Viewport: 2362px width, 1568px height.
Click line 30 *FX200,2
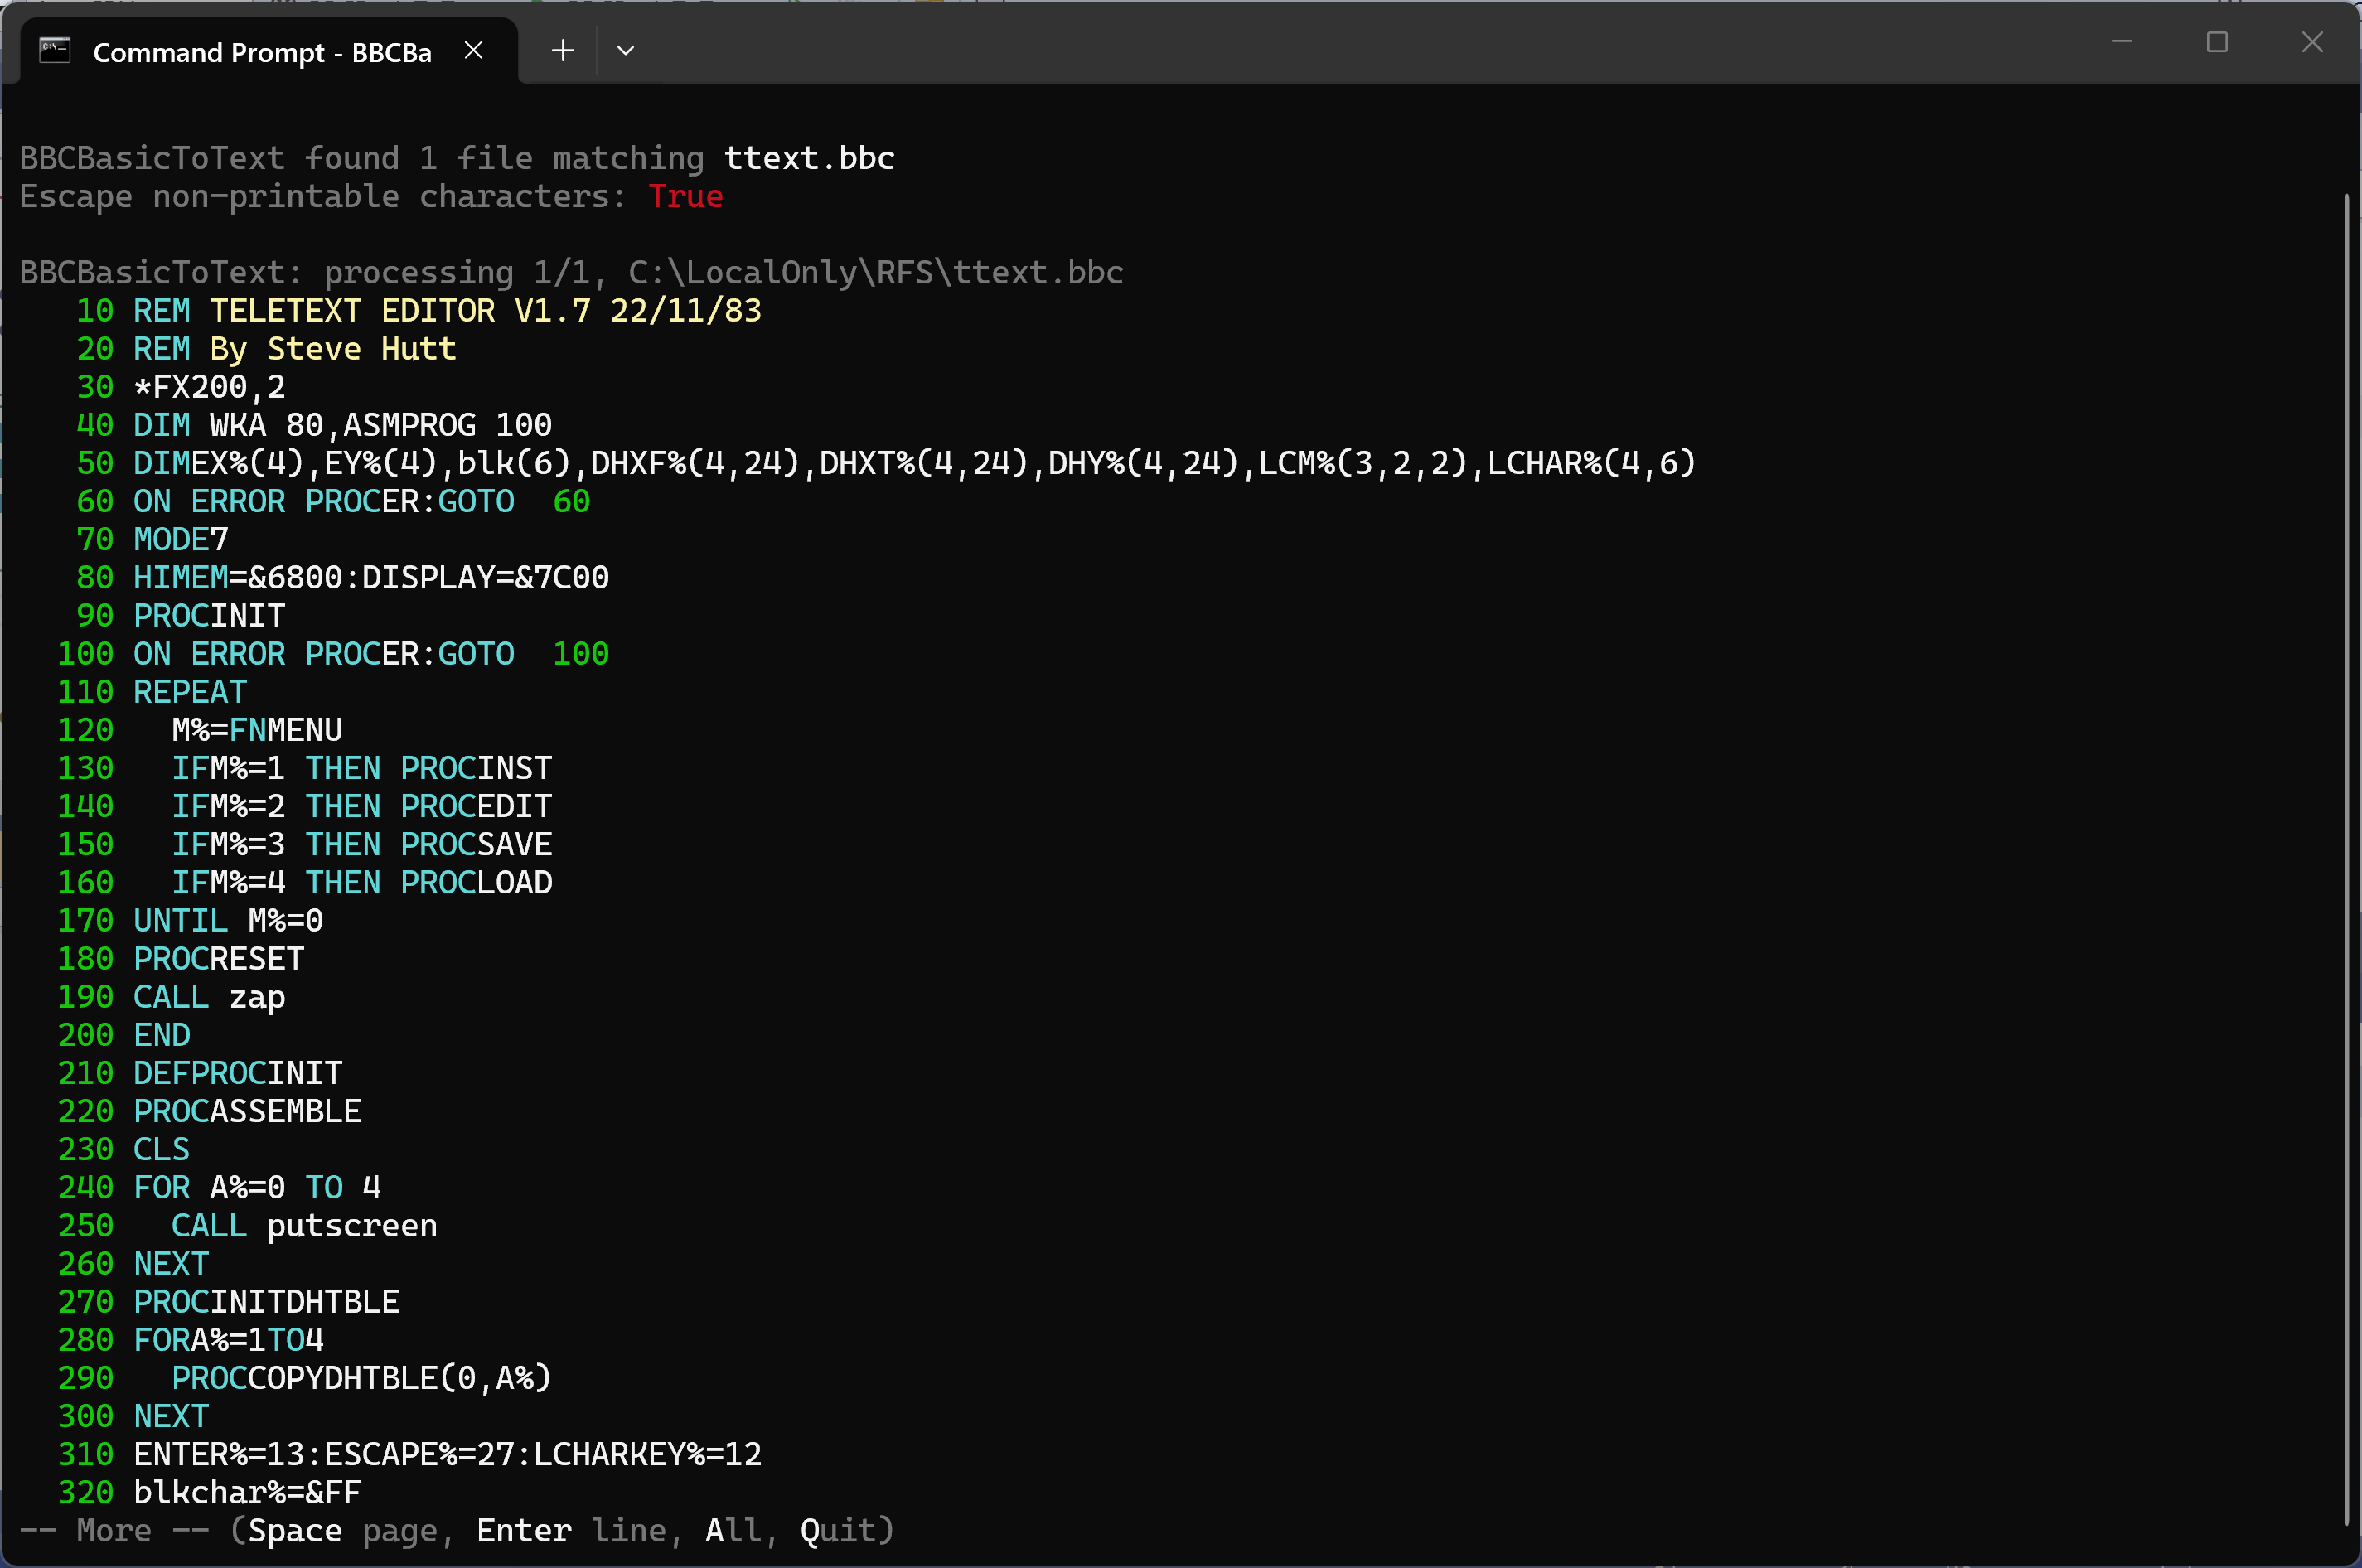181,386
